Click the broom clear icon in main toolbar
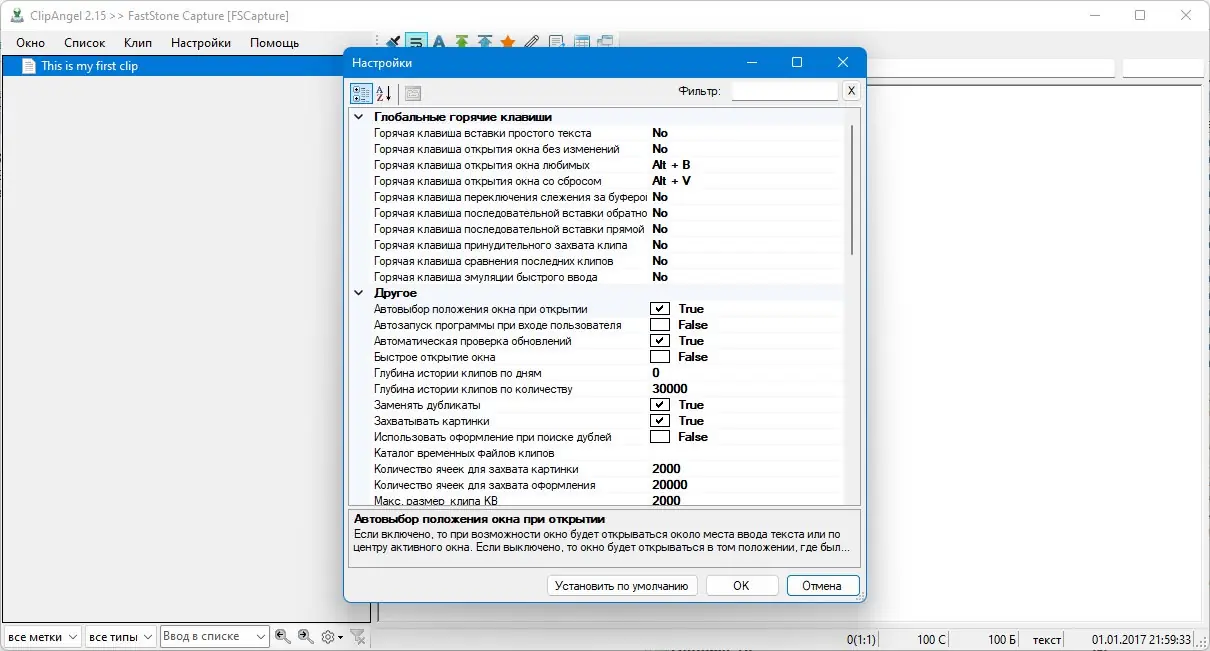This screenshot has height=651, width=1210. (393, 43)
